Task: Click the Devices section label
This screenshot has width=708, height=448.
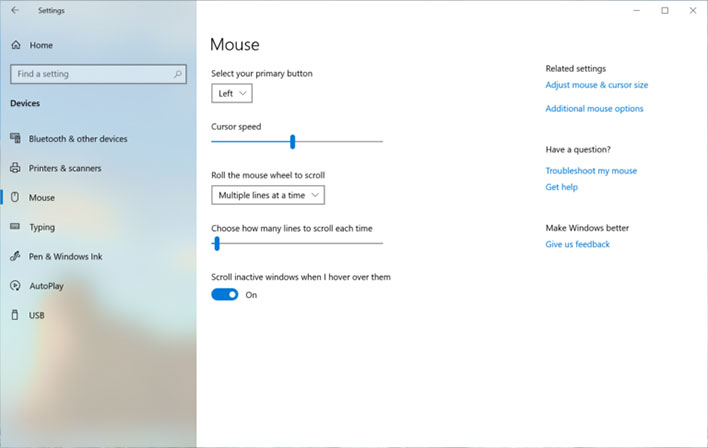Action: coord(25,103)
